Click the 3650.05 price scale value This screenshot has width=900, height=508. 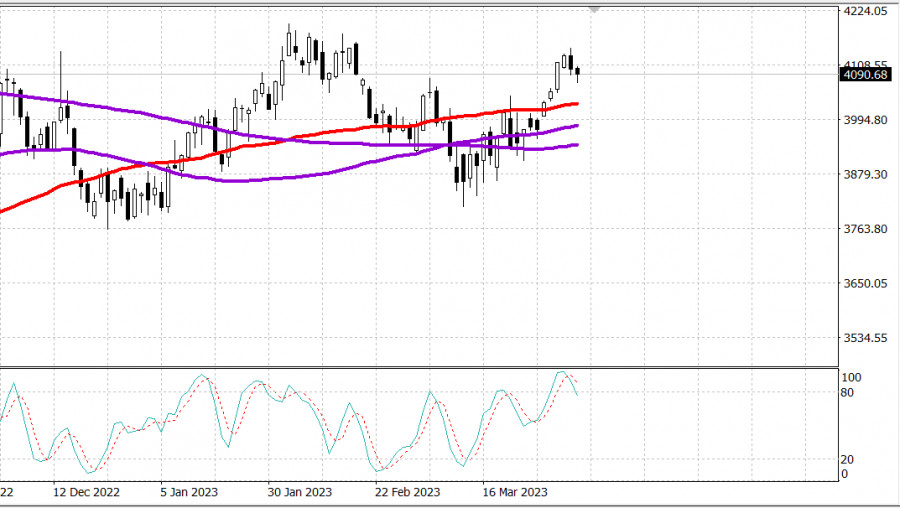click(866, 284)
